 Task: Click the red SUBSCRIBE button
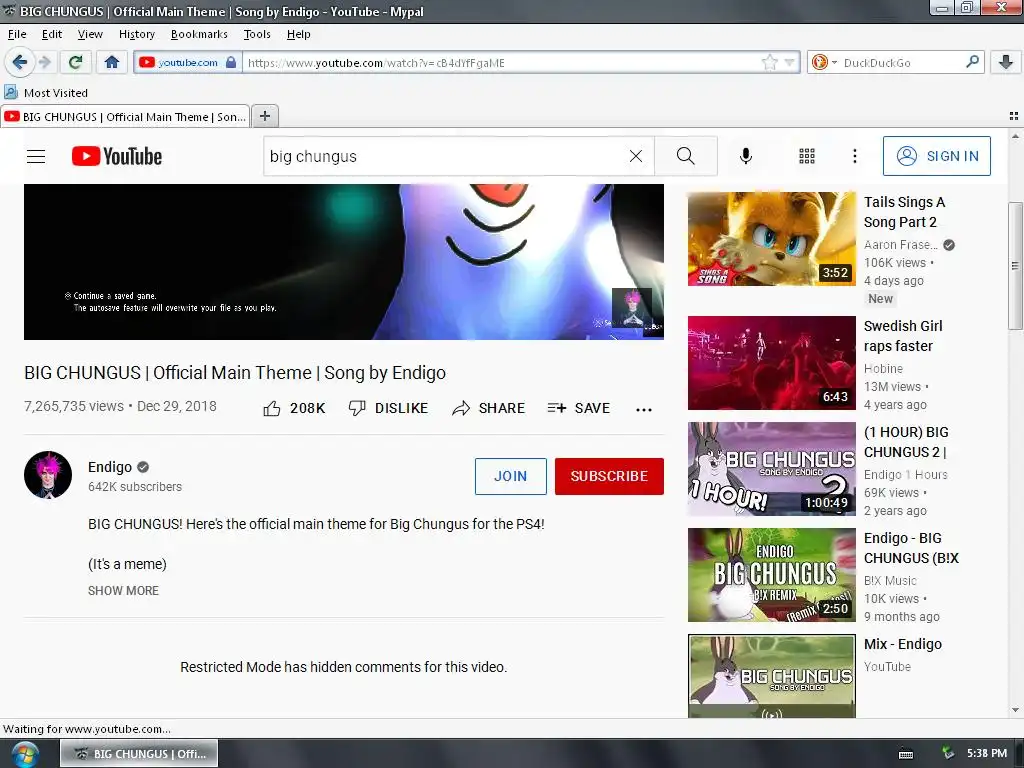(x=609, y=476)
